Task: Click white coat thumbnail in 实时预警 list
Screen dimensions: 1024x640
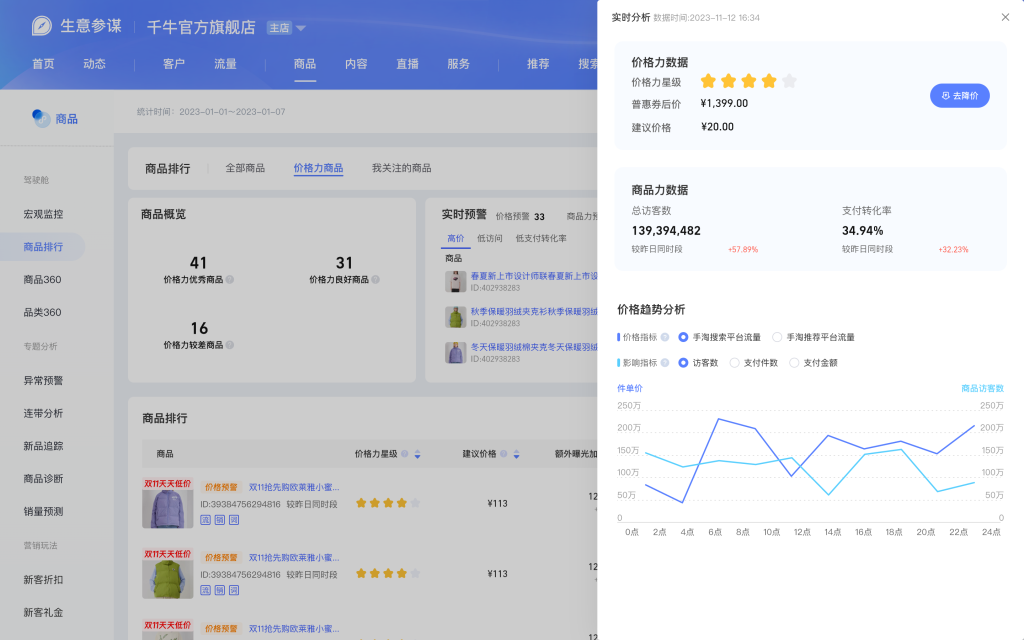Action: (455, 281)
